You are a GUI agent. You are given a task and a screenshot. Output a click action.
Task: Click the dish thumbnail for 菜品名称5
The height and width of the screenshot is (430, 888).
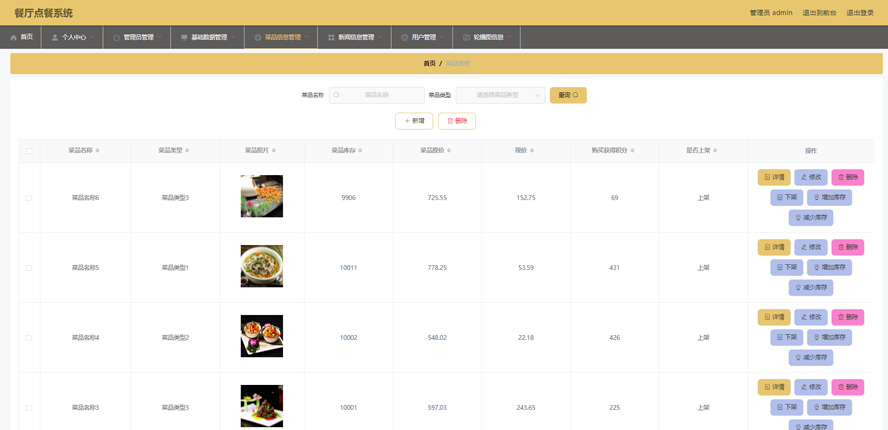(x=262, y=267)
